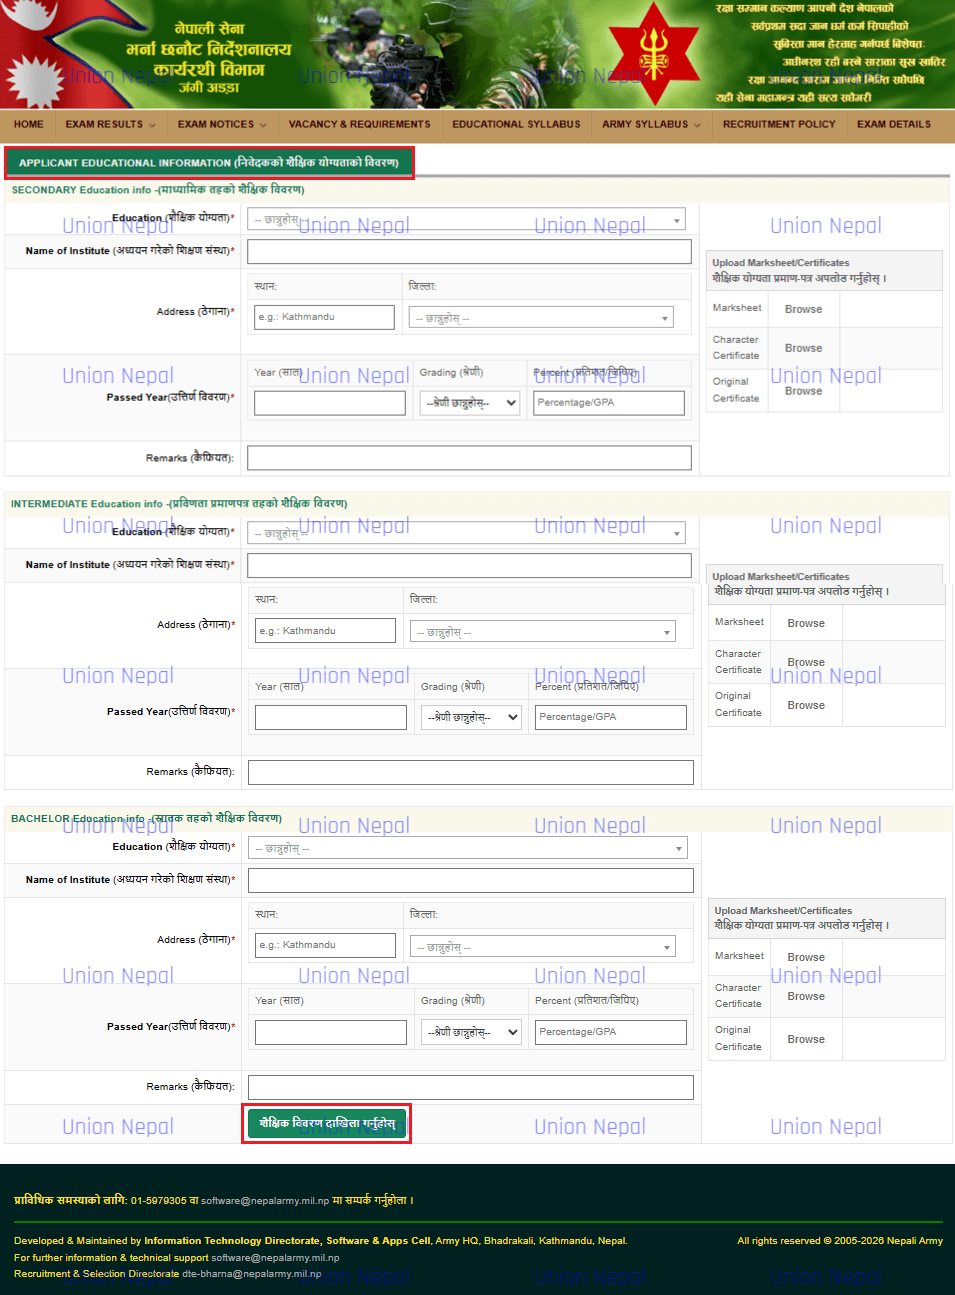The height and width of the screenshot is (1295, 955).
Task: Click Applicant Educational Information heading tab
Action: (209, 162)
